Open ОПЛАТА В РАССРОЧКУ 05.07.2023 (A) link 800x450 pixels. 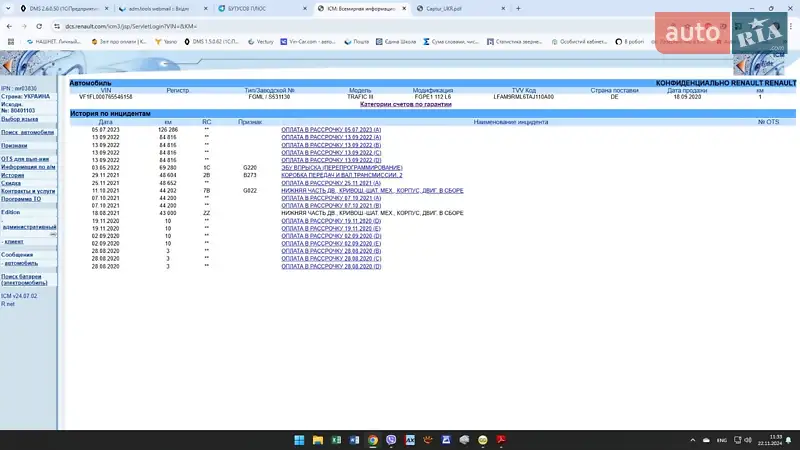[331, 130]
